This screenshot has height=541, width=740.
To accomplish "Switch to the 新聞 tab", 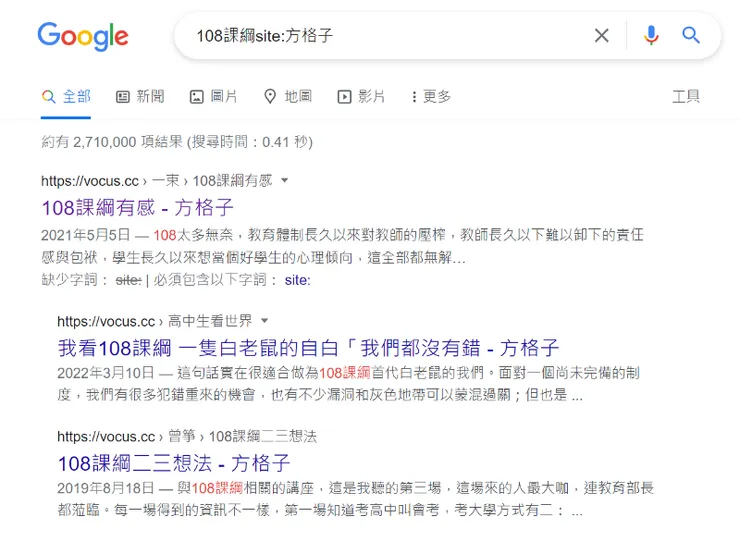I will pos(140,97).
